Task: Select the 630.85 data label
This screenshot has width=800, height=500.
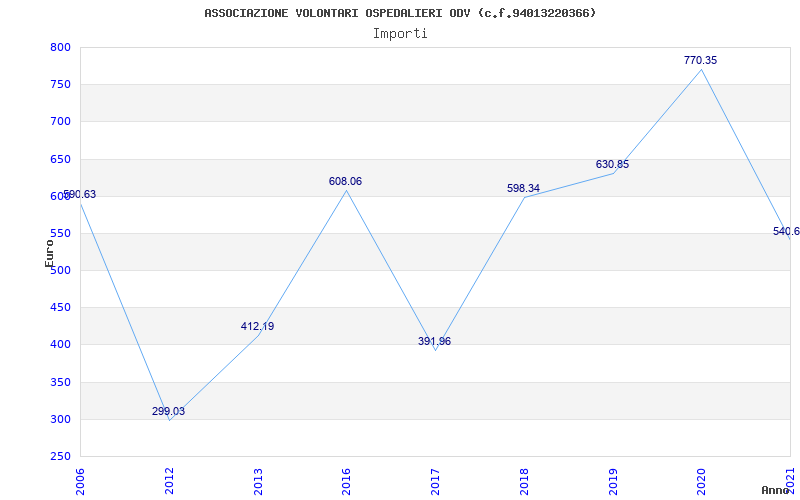Action: coord(612,164)
